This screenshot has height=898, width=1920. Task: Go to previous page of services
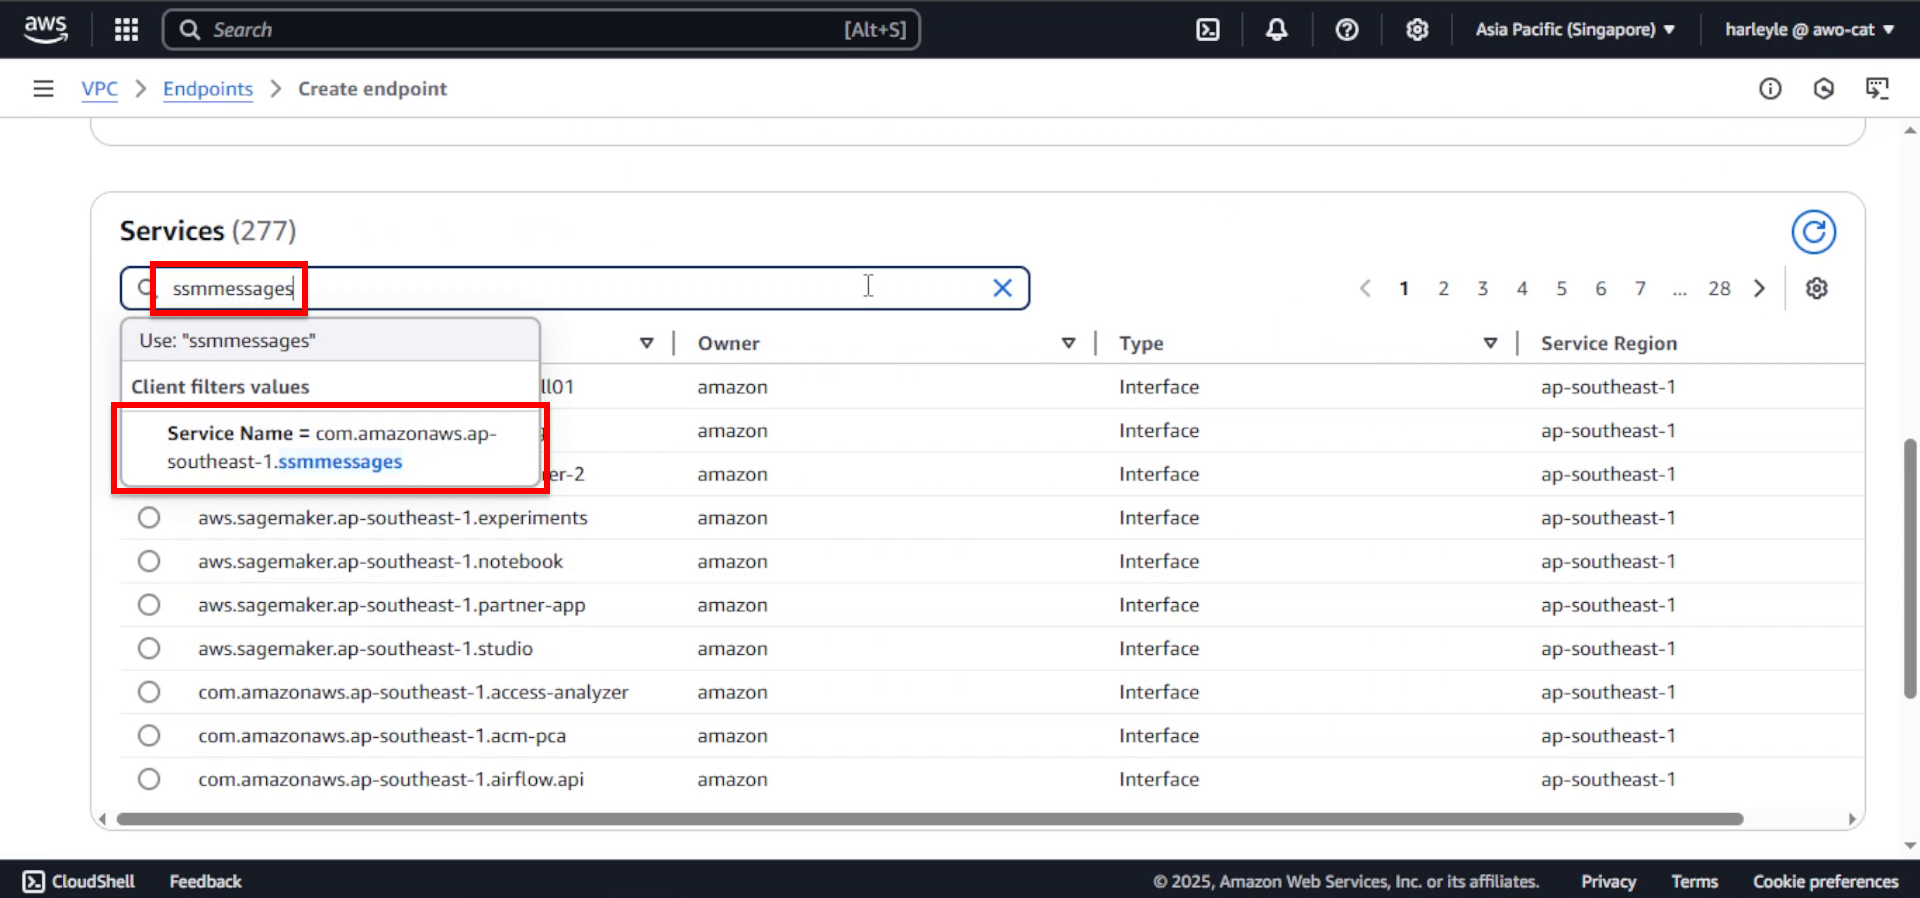pos(1365,288)
